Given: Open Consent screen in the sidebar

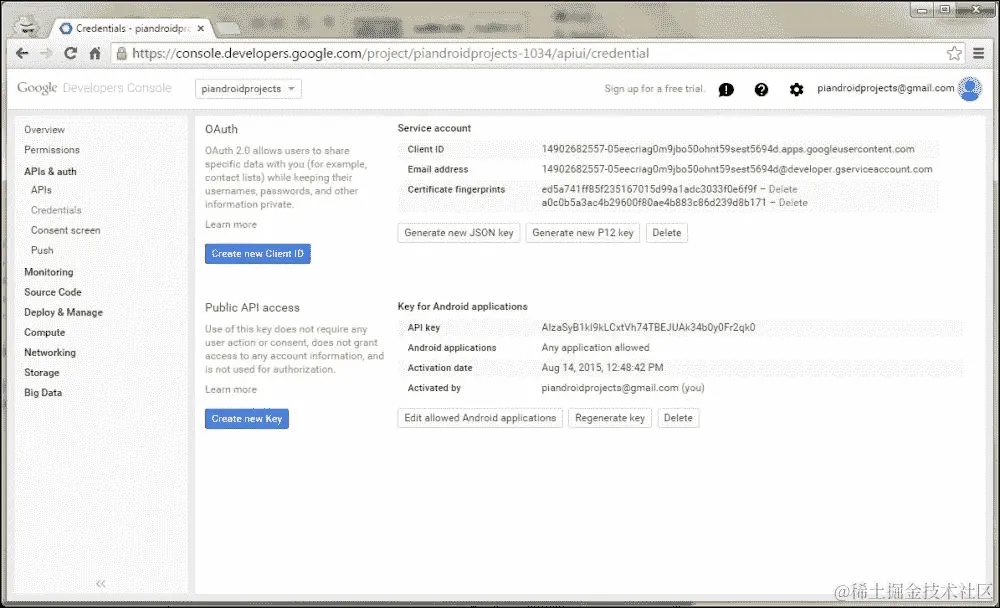Looking at the screenshot, I should pos(66,230).
